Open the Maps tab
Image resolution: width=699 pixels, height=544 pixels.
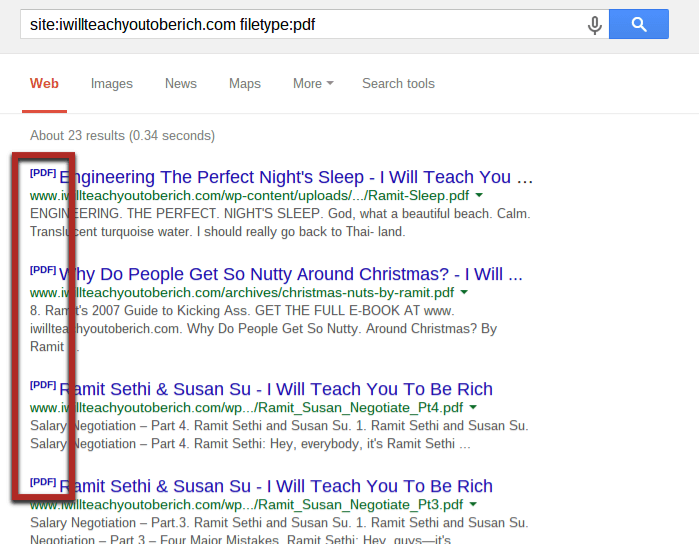(x=245, y=83)
